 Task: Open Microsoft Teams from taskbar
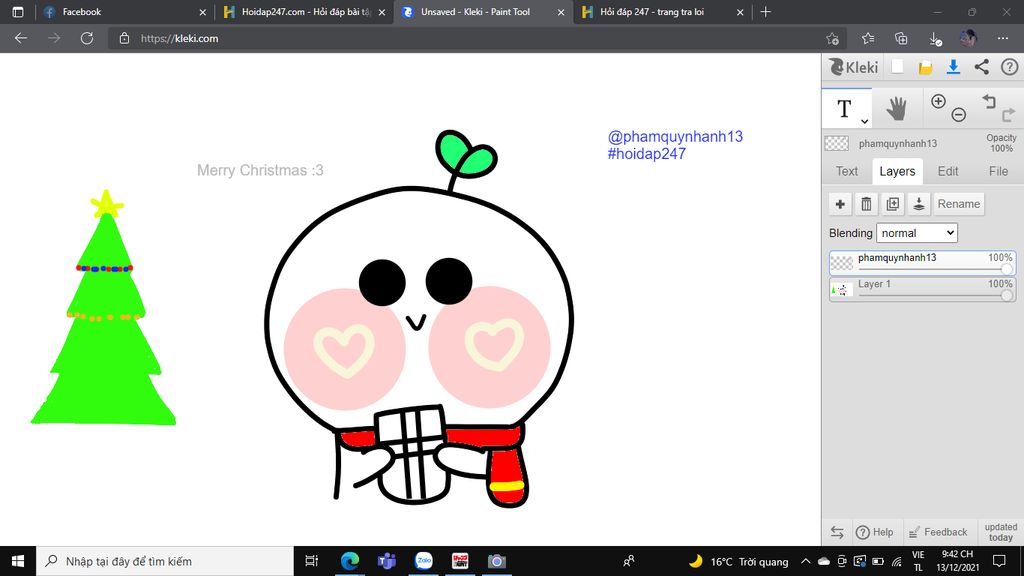[387, 561]
